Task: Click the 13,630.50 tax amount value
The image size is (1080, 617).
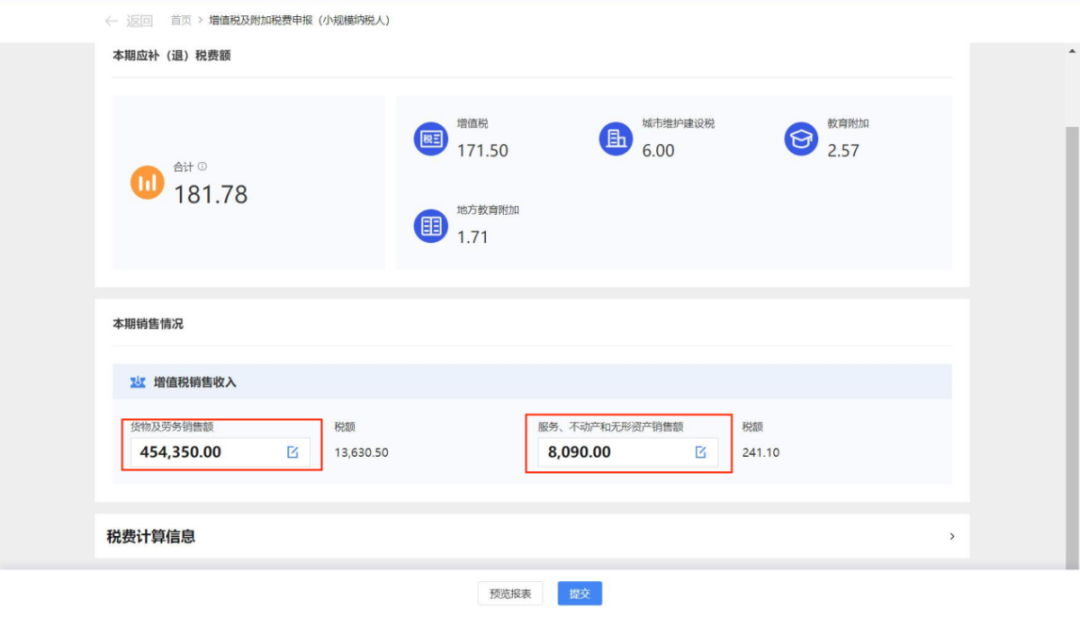Action: click(x=361, y=452)
